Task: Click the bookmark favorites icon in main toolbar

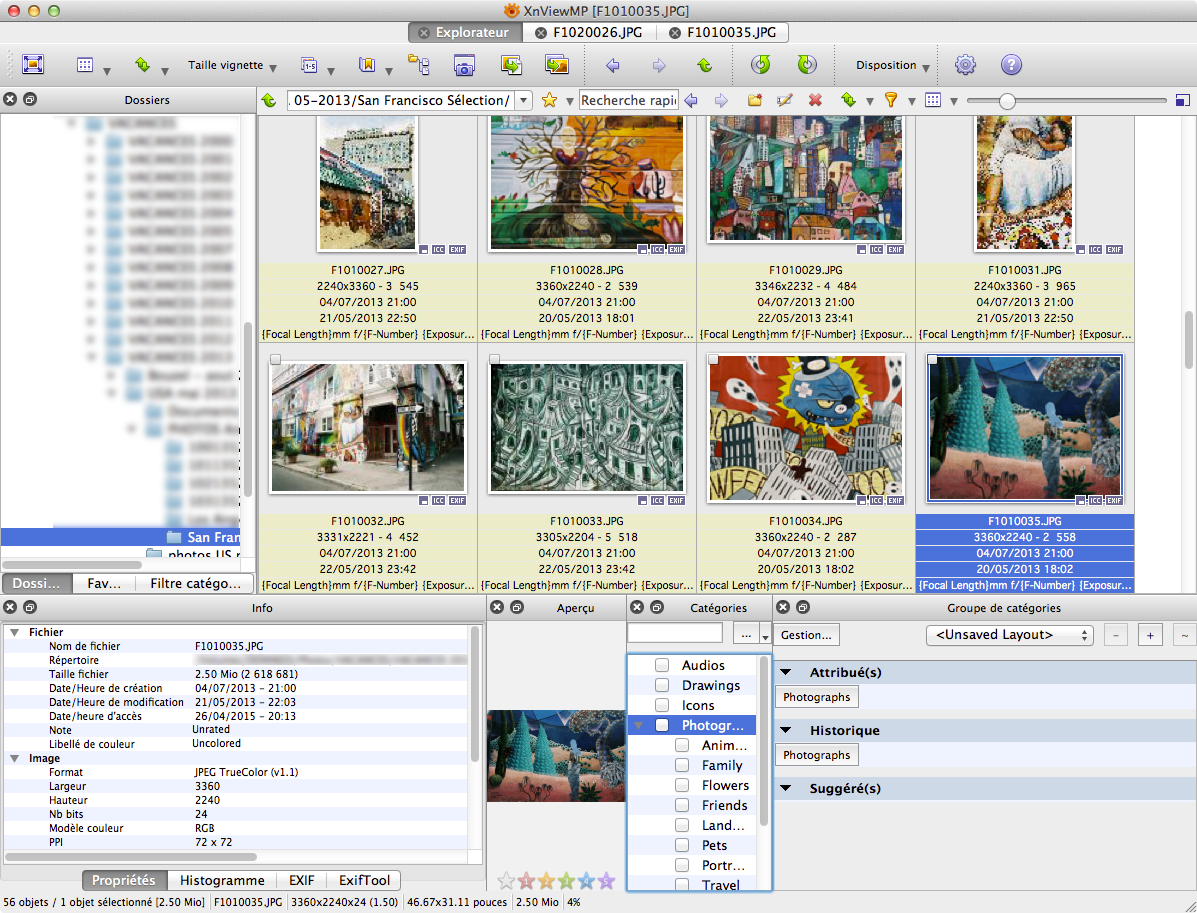Action: [367, 65]
